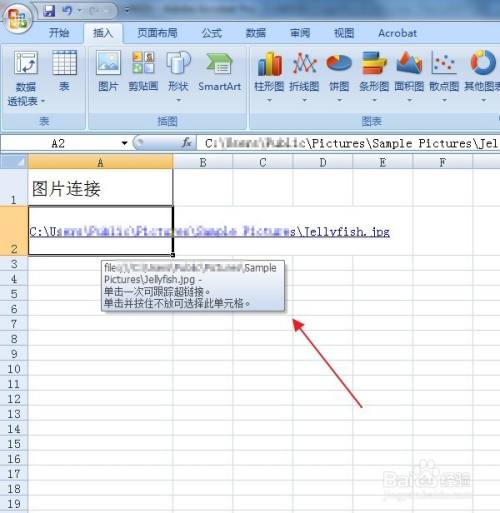
Task: Insert a line chart (折线图)
Action: coord(304,76)
